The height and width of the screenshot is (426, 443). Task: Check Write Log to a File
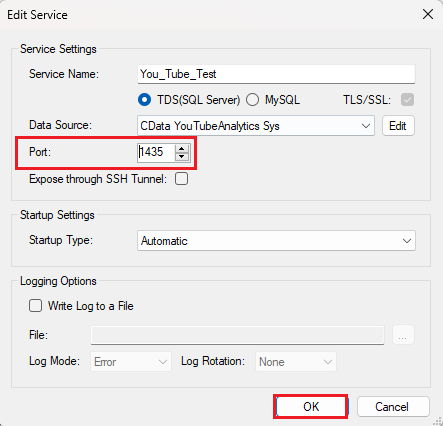pos(35,306)
